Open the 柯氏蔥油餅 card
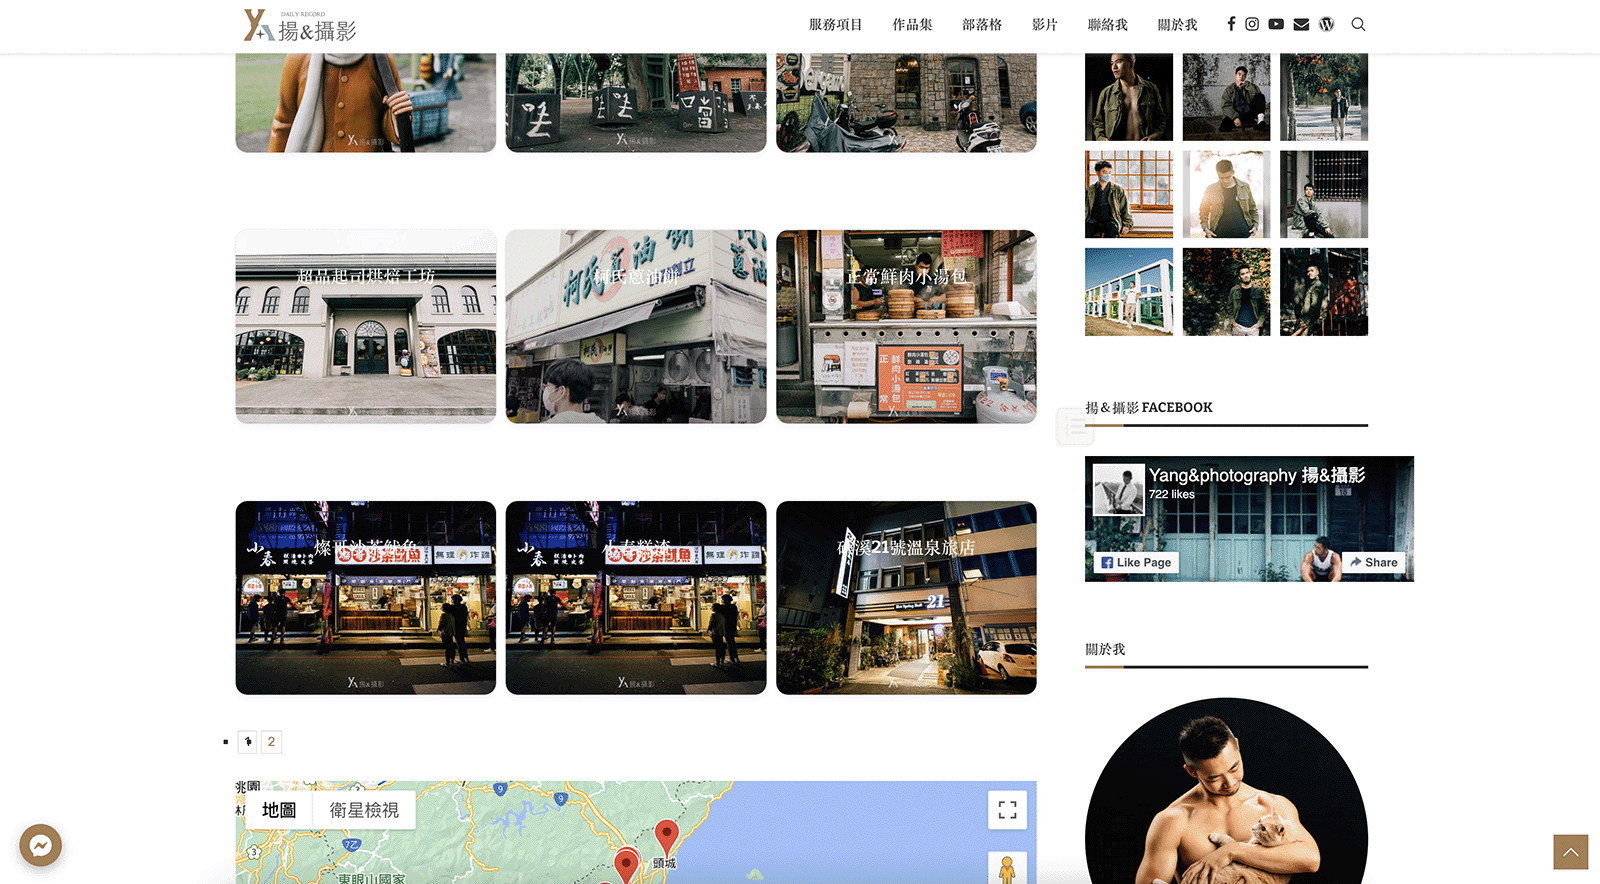Viewport: 1600px width, 884px height. click(x=636, y=327)
